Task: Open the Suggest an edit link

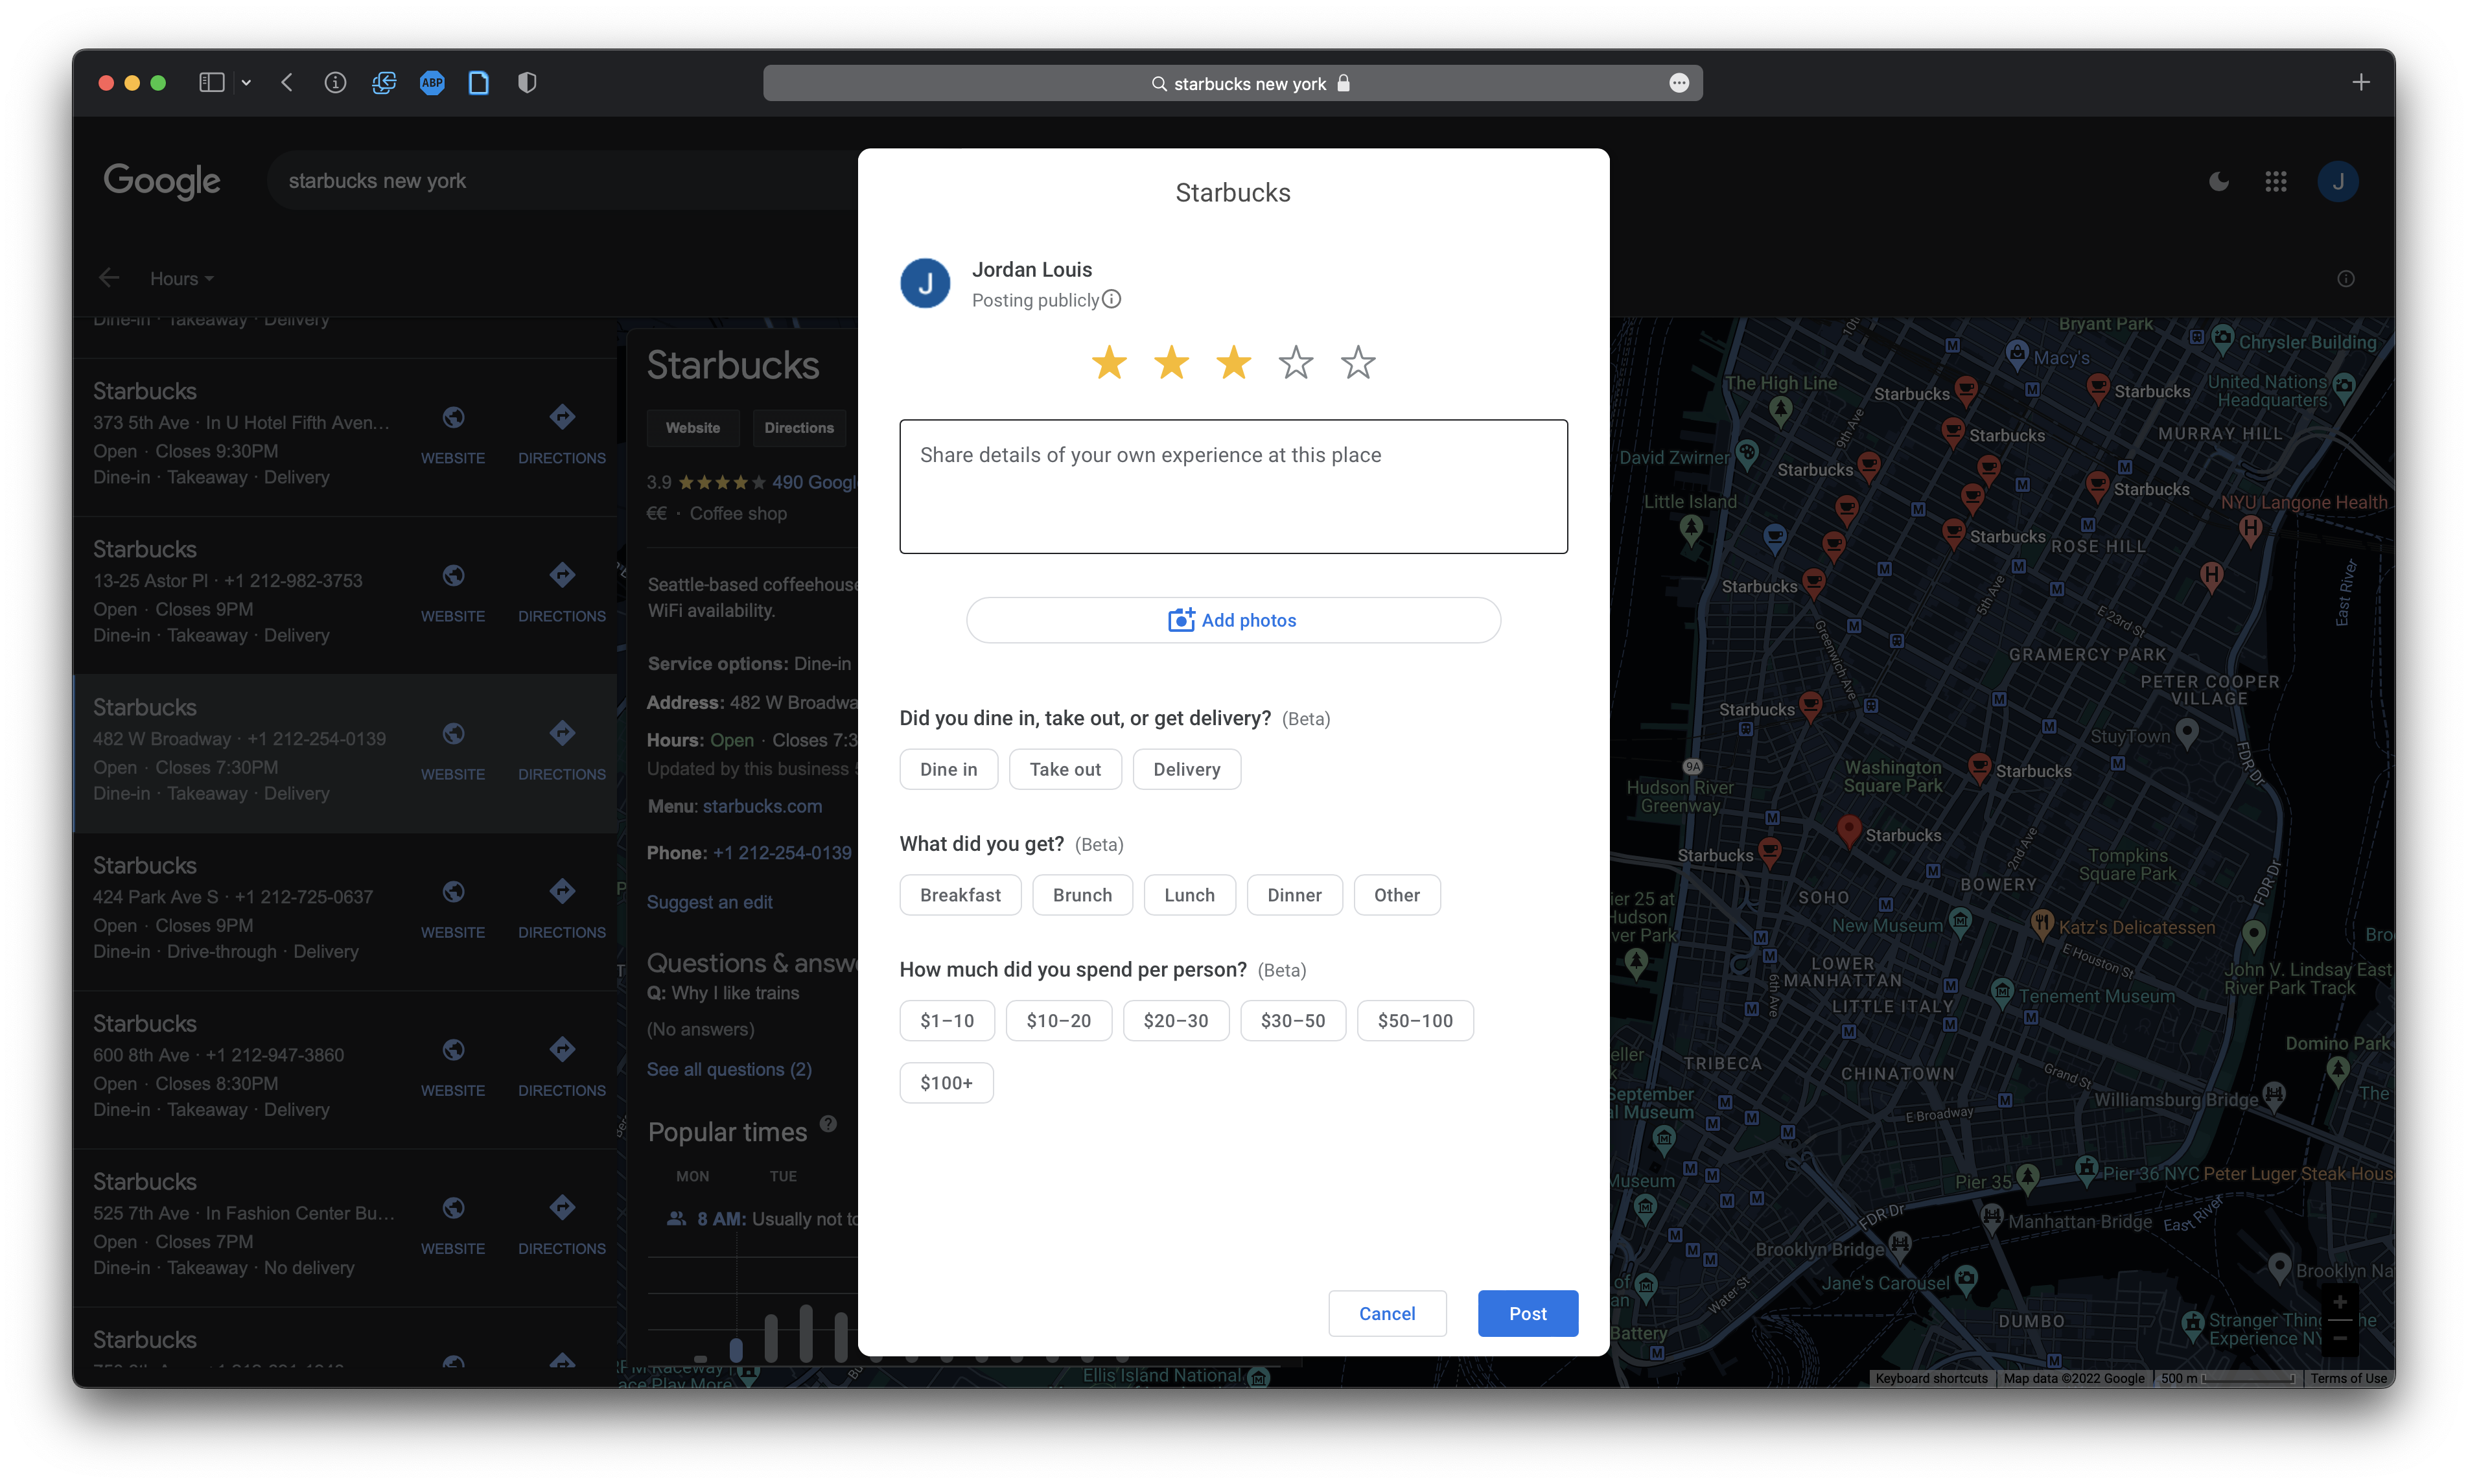Action: 709,902
